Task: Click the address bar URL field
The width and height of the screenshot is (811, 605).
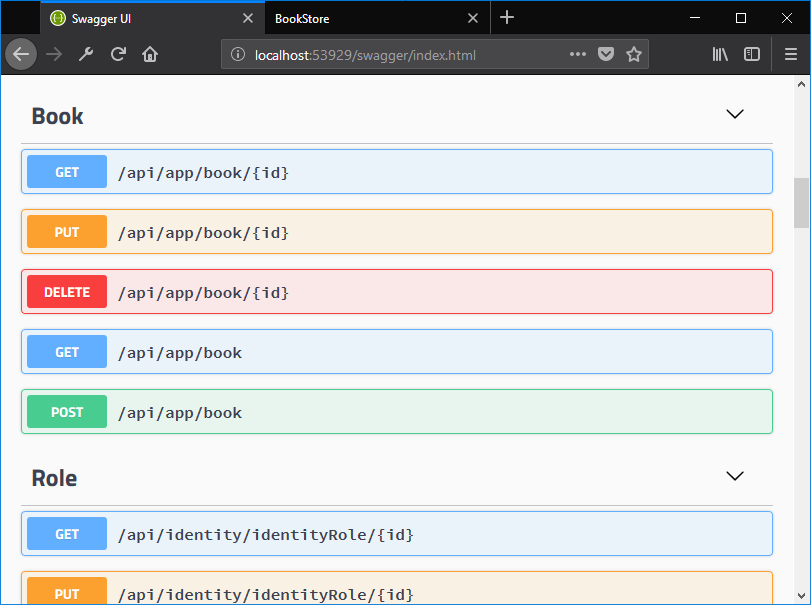Action: (x=400, y=54)
